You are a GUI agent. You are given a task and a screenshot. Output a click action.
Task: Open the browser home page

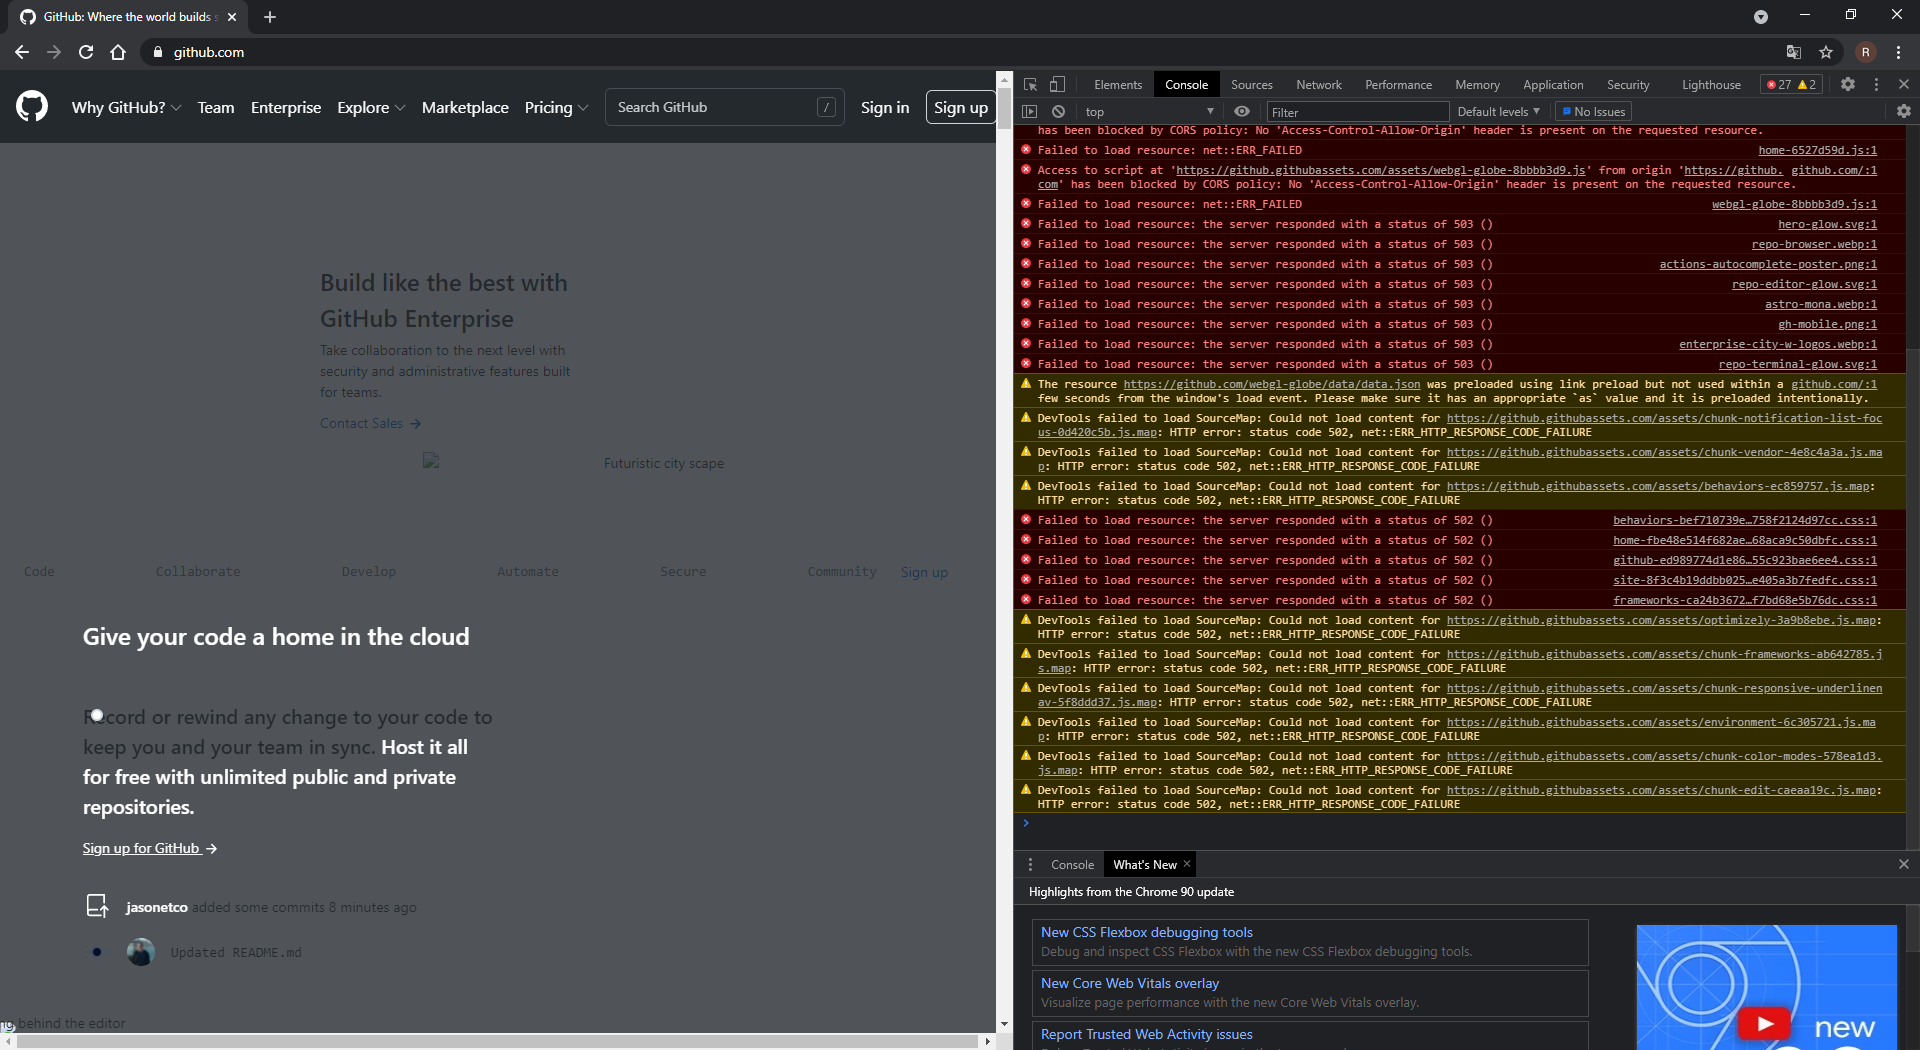[x=118, y=52]
